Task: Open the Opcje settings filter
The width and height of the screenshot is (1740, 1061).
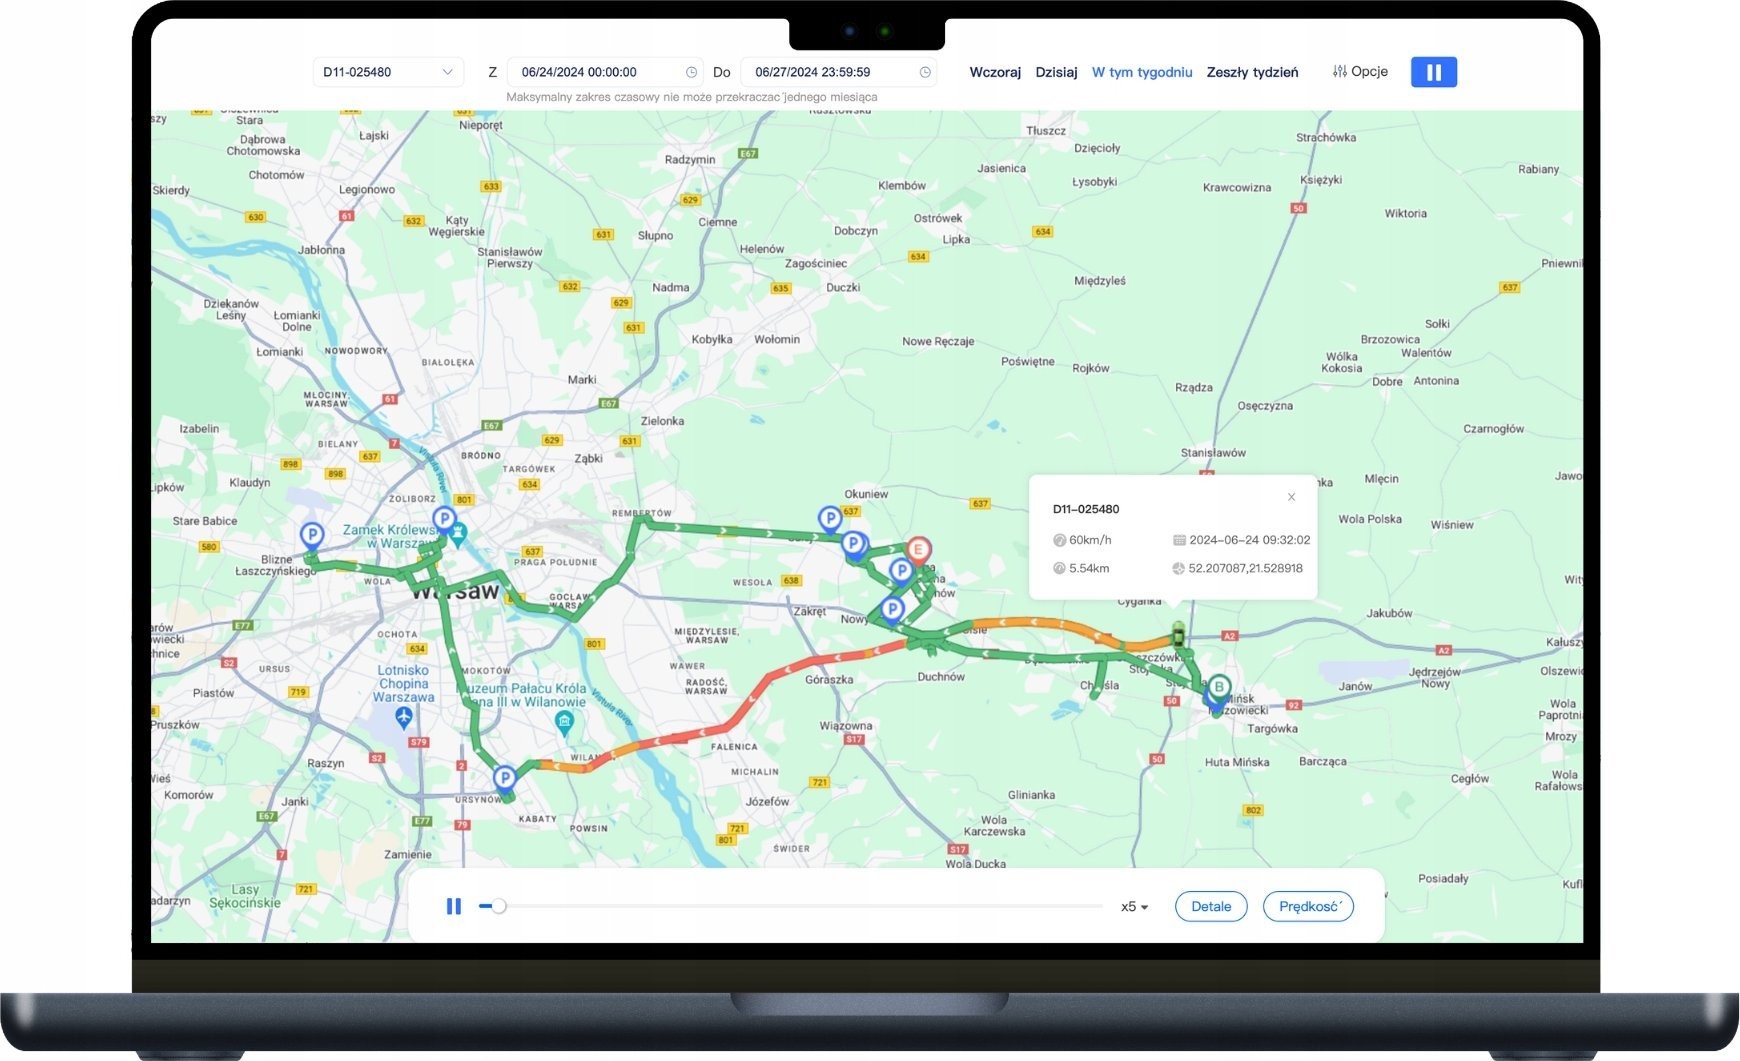Action: click(1360, 72)
